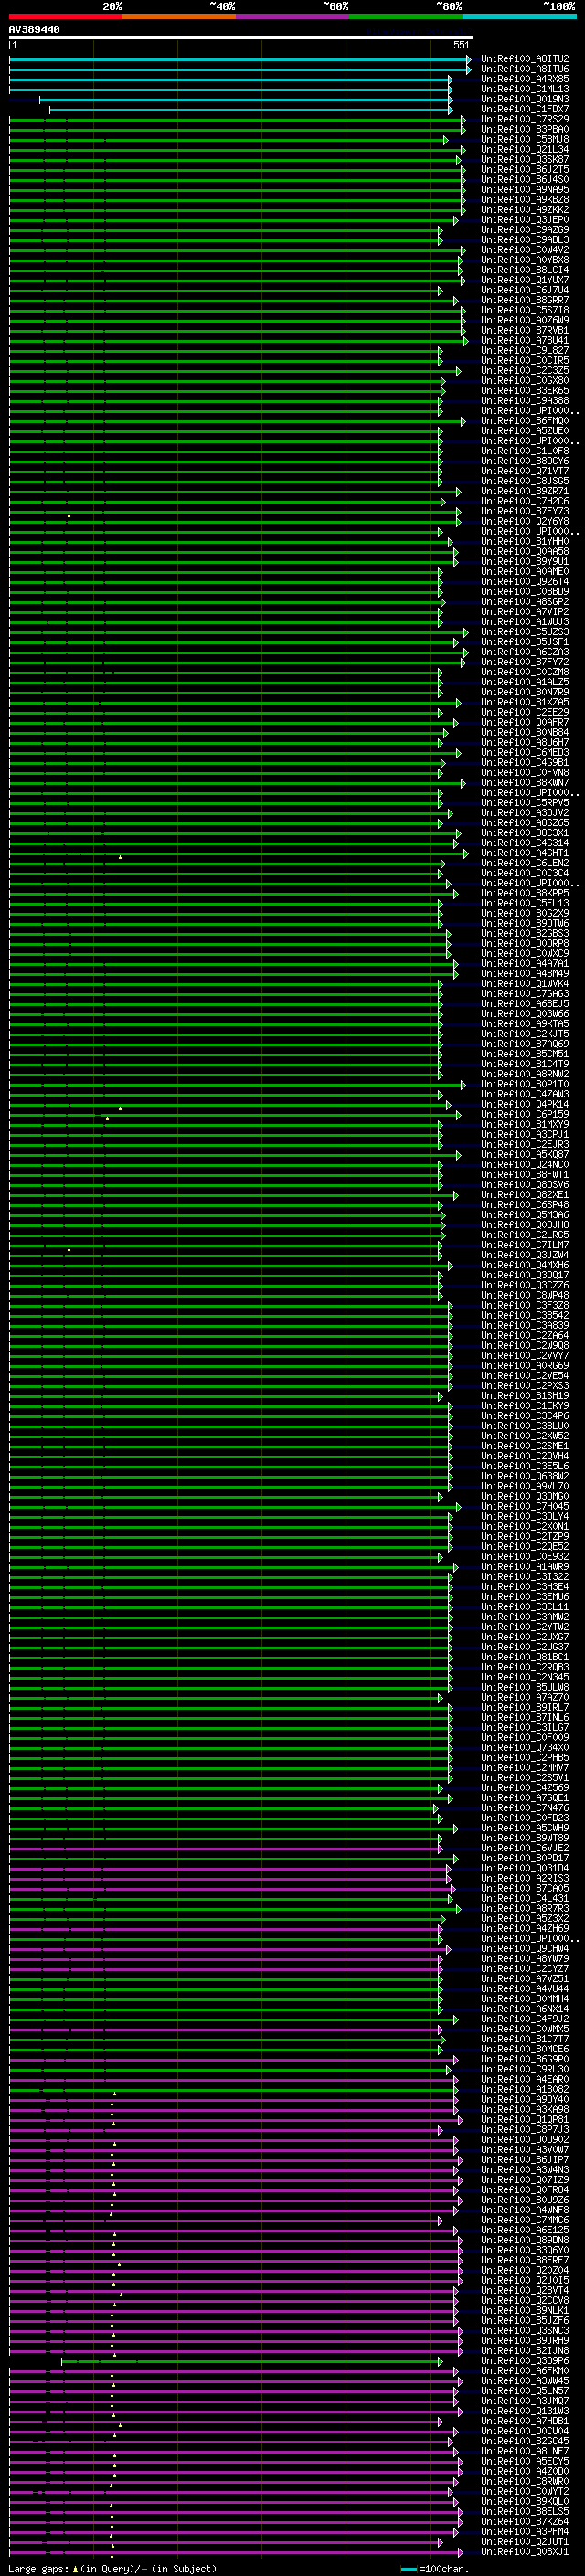Viewport: 585px width, 2576px height.
Task: Select the UniRef100_C7RS29 label
Action: tap(525, 119)
